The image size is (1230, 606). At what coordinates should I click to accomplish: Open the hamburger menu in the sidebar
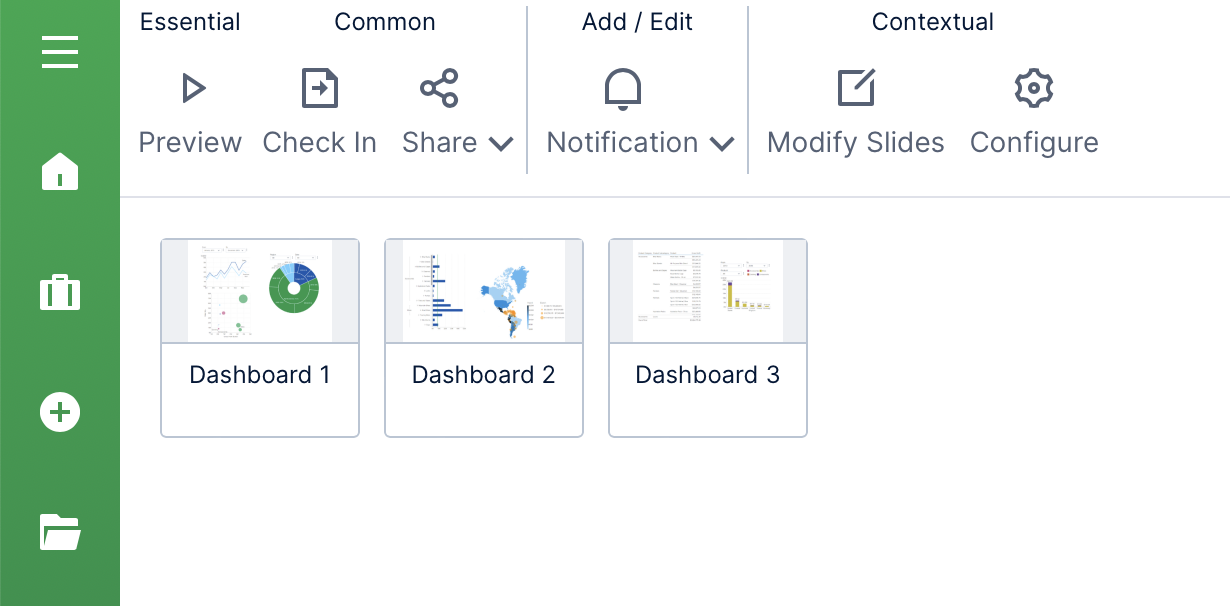[x=60, y=52]
